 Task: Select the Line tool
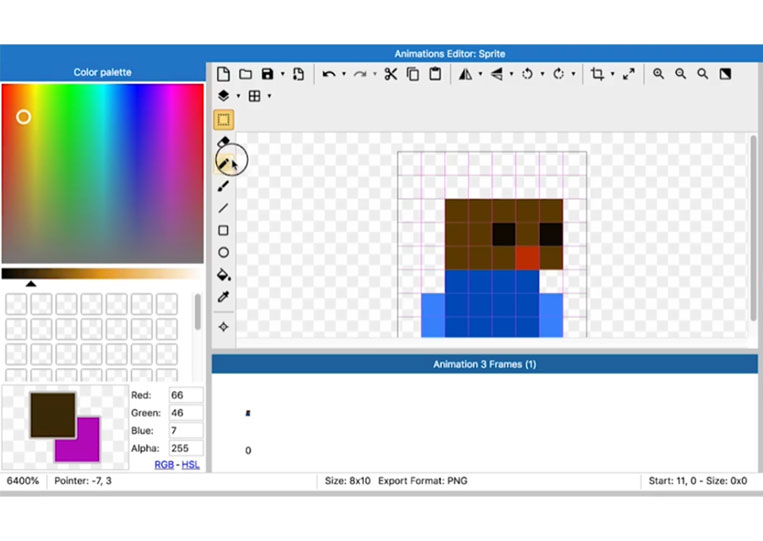223,208
